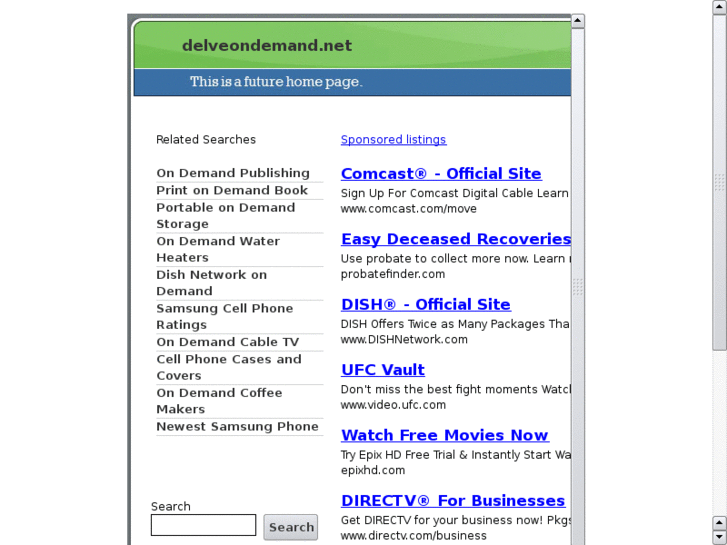Click epixhd.com URL text
This screenshot has height=545, width=727.
373,470
